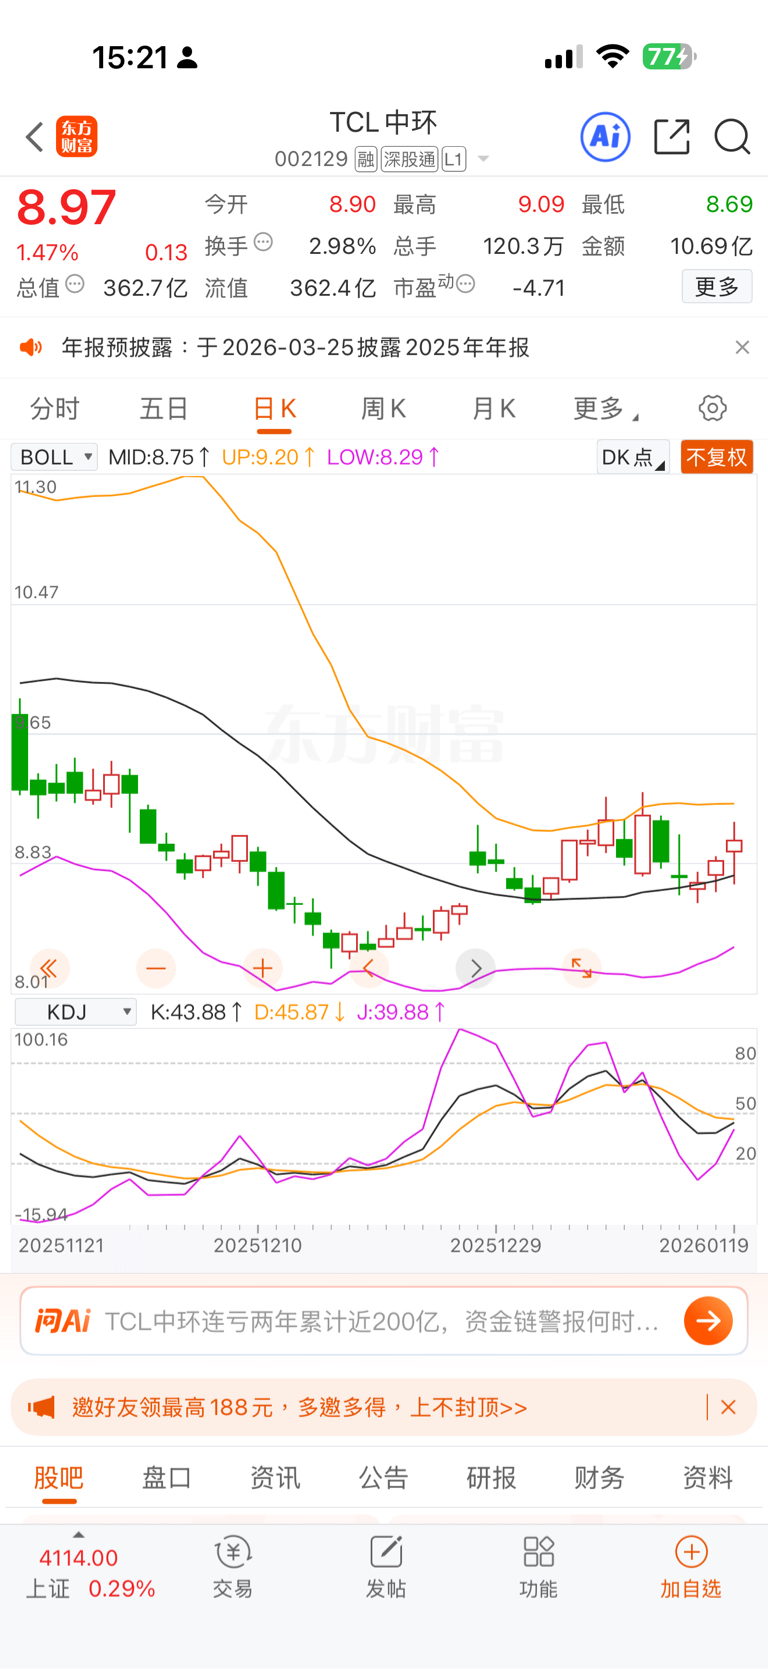Tap the left arrow chart step icon
Viewport: 768px width, 1669px height.
point(369,968)
